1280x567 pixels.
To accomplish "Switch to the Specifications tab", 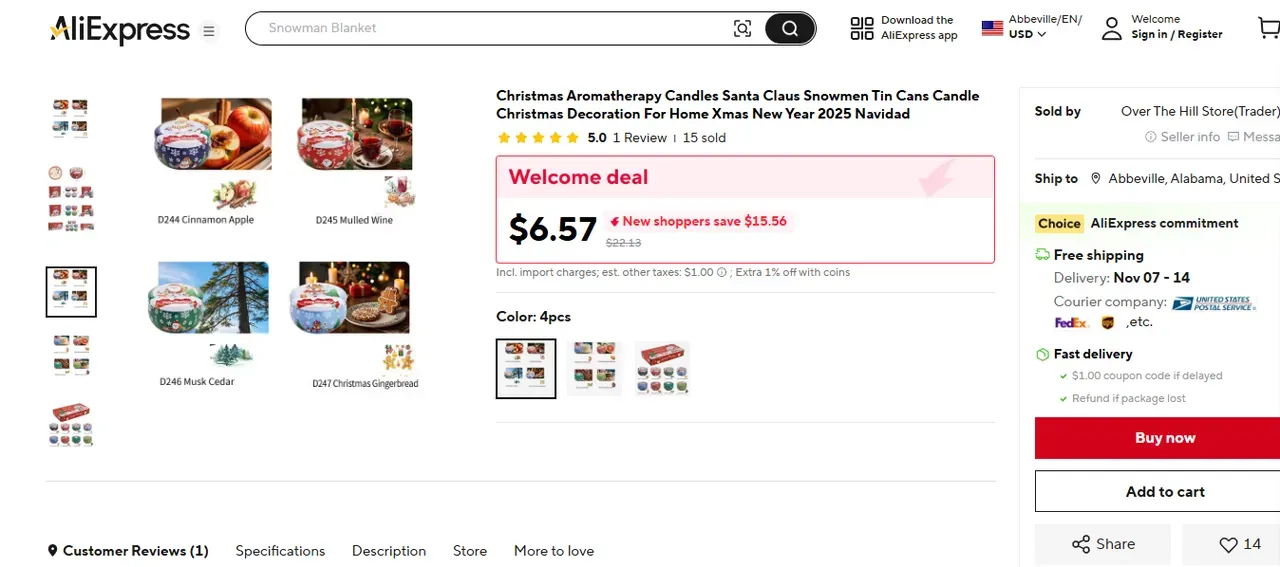I will 280,551.
